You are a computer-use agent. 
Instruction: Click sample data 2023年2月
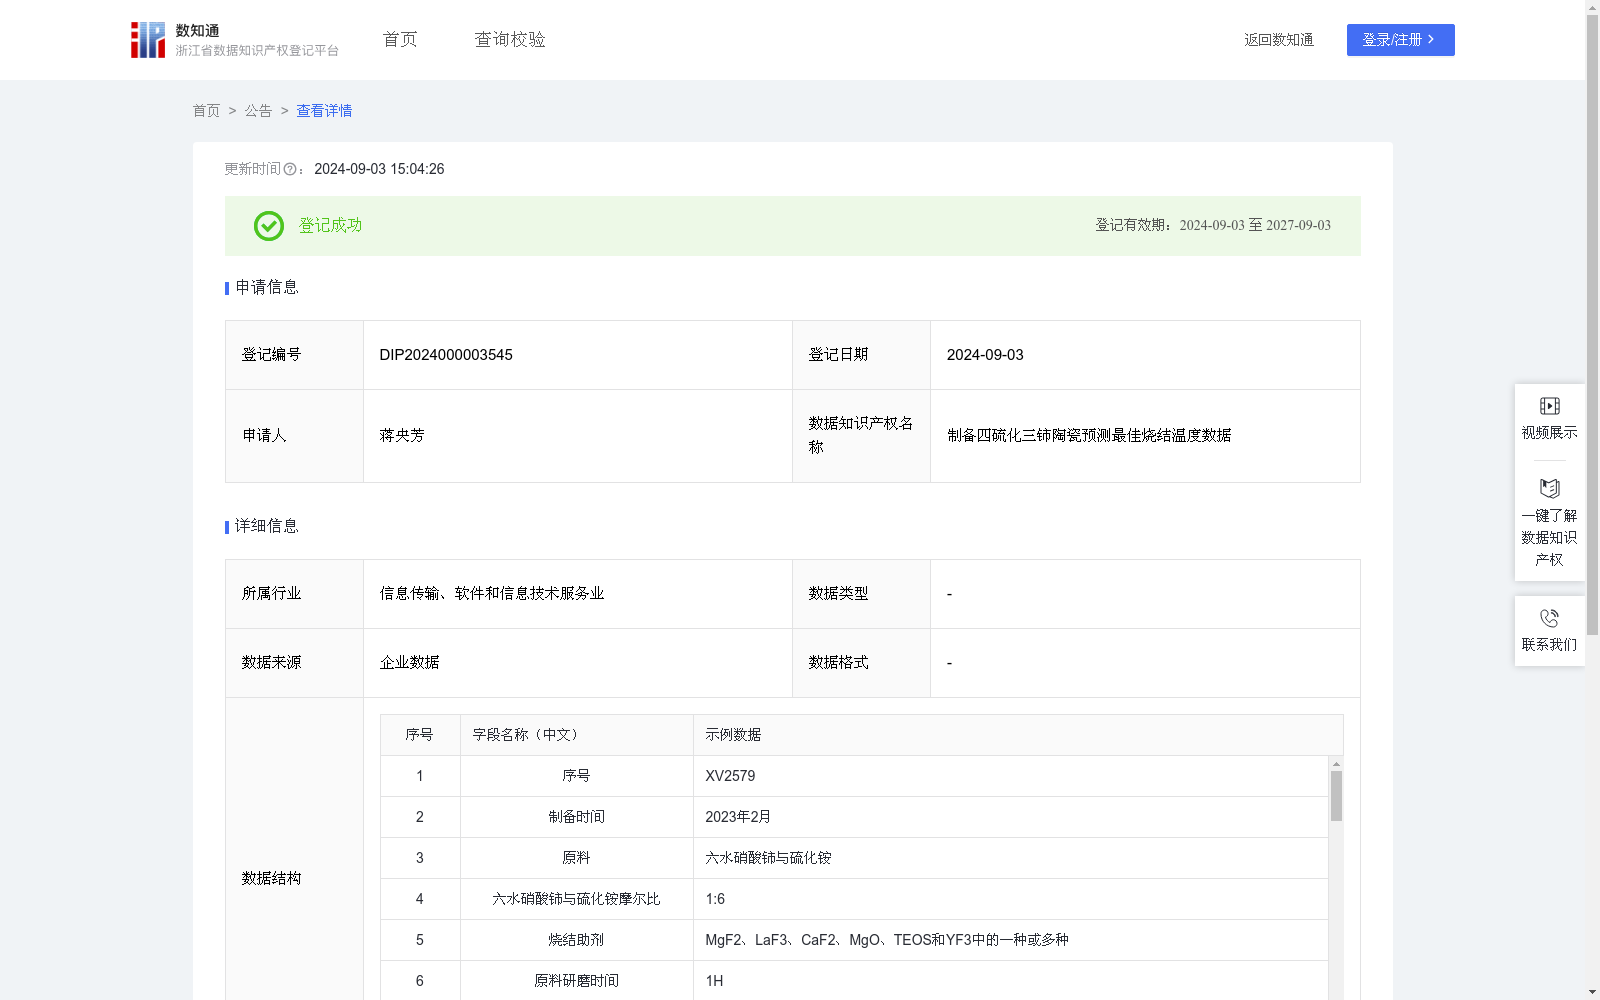738,817
